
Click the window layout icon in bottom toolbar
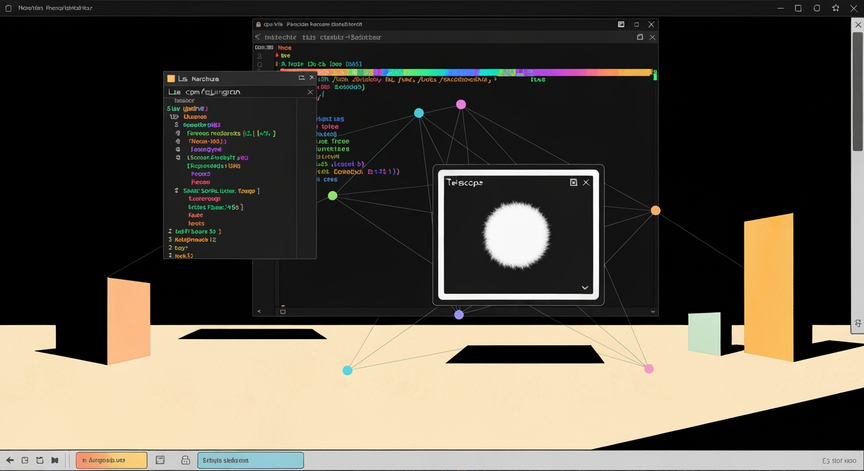[x=160, y=460]
